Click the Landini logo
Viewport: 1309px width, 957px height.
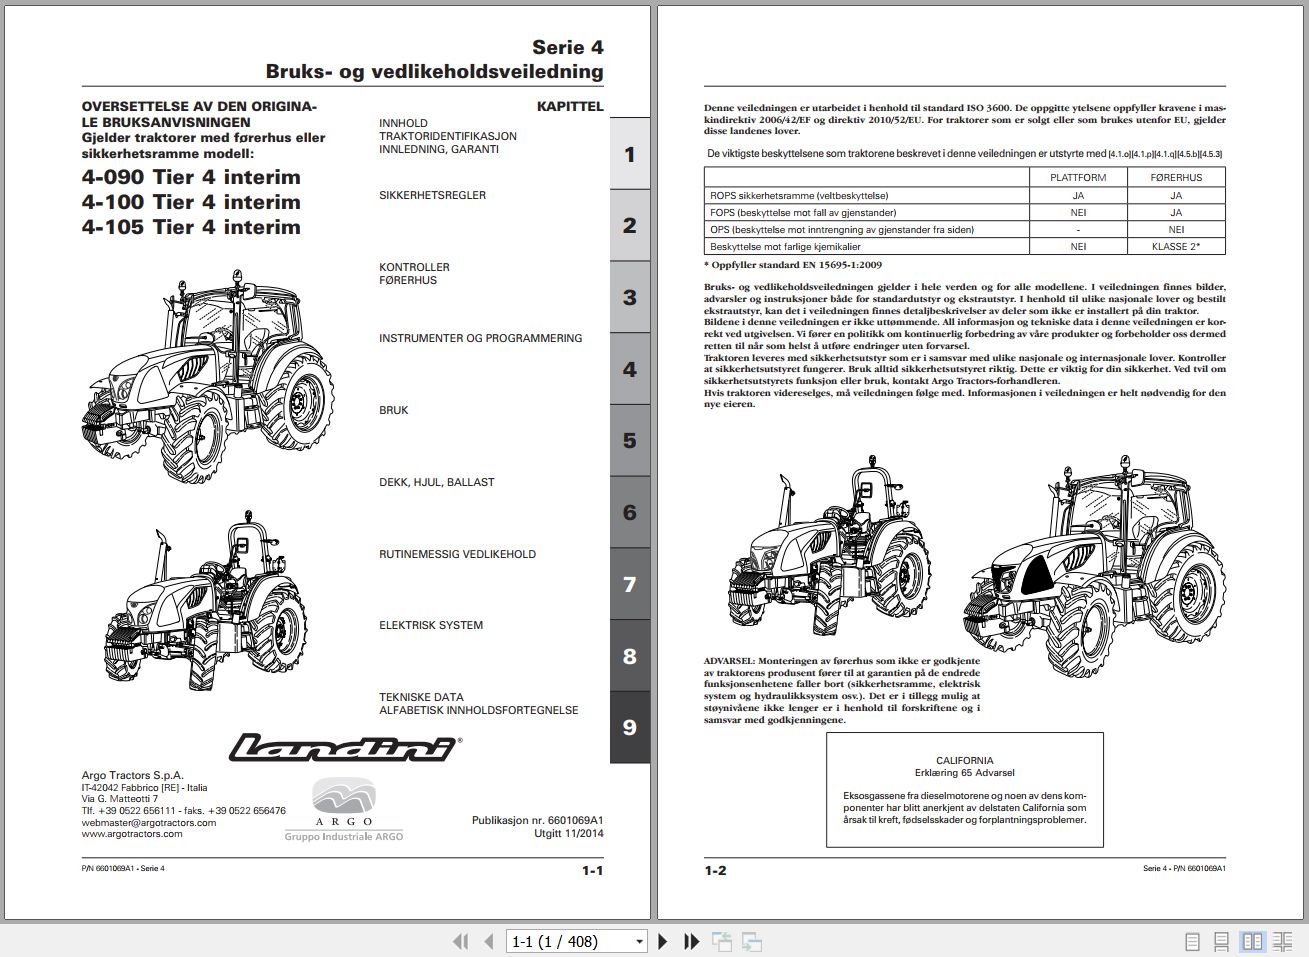click(345, 748)
